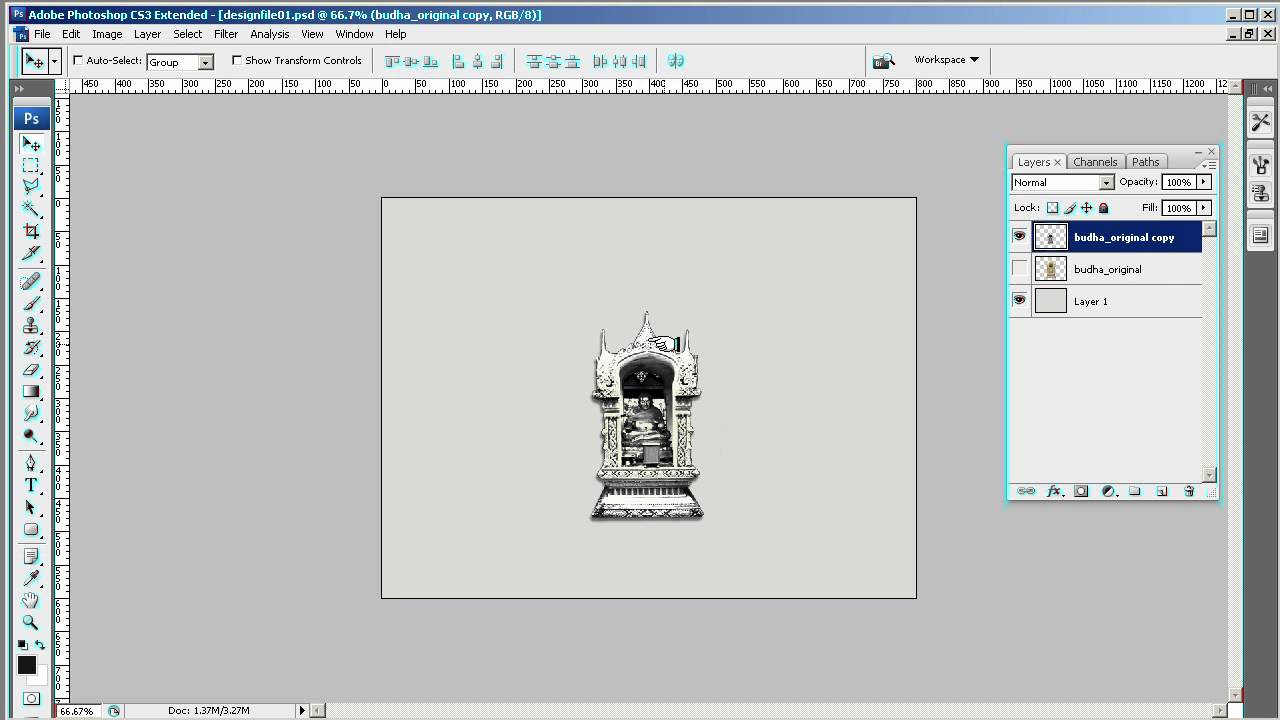Image resolution: width=1280 pixels, height=720 pixels.
Task: Enable Show Transform Controls checkbox
Action: pyautogui.click(x=237, y=60)
